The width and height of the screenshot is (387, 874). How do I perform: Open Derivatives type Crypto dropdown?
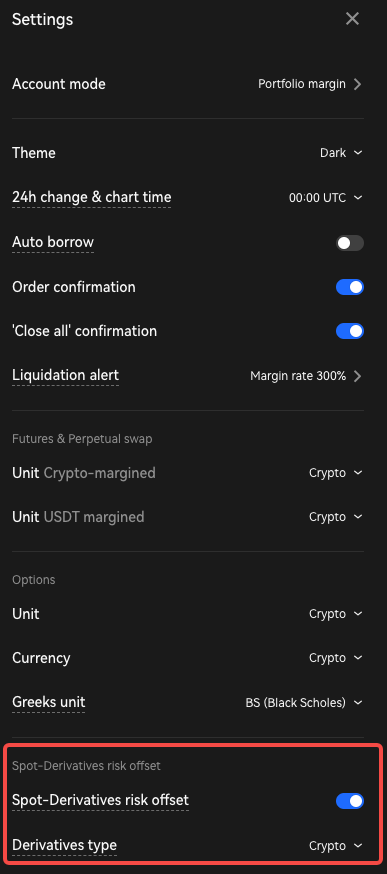tap(336, 846)
